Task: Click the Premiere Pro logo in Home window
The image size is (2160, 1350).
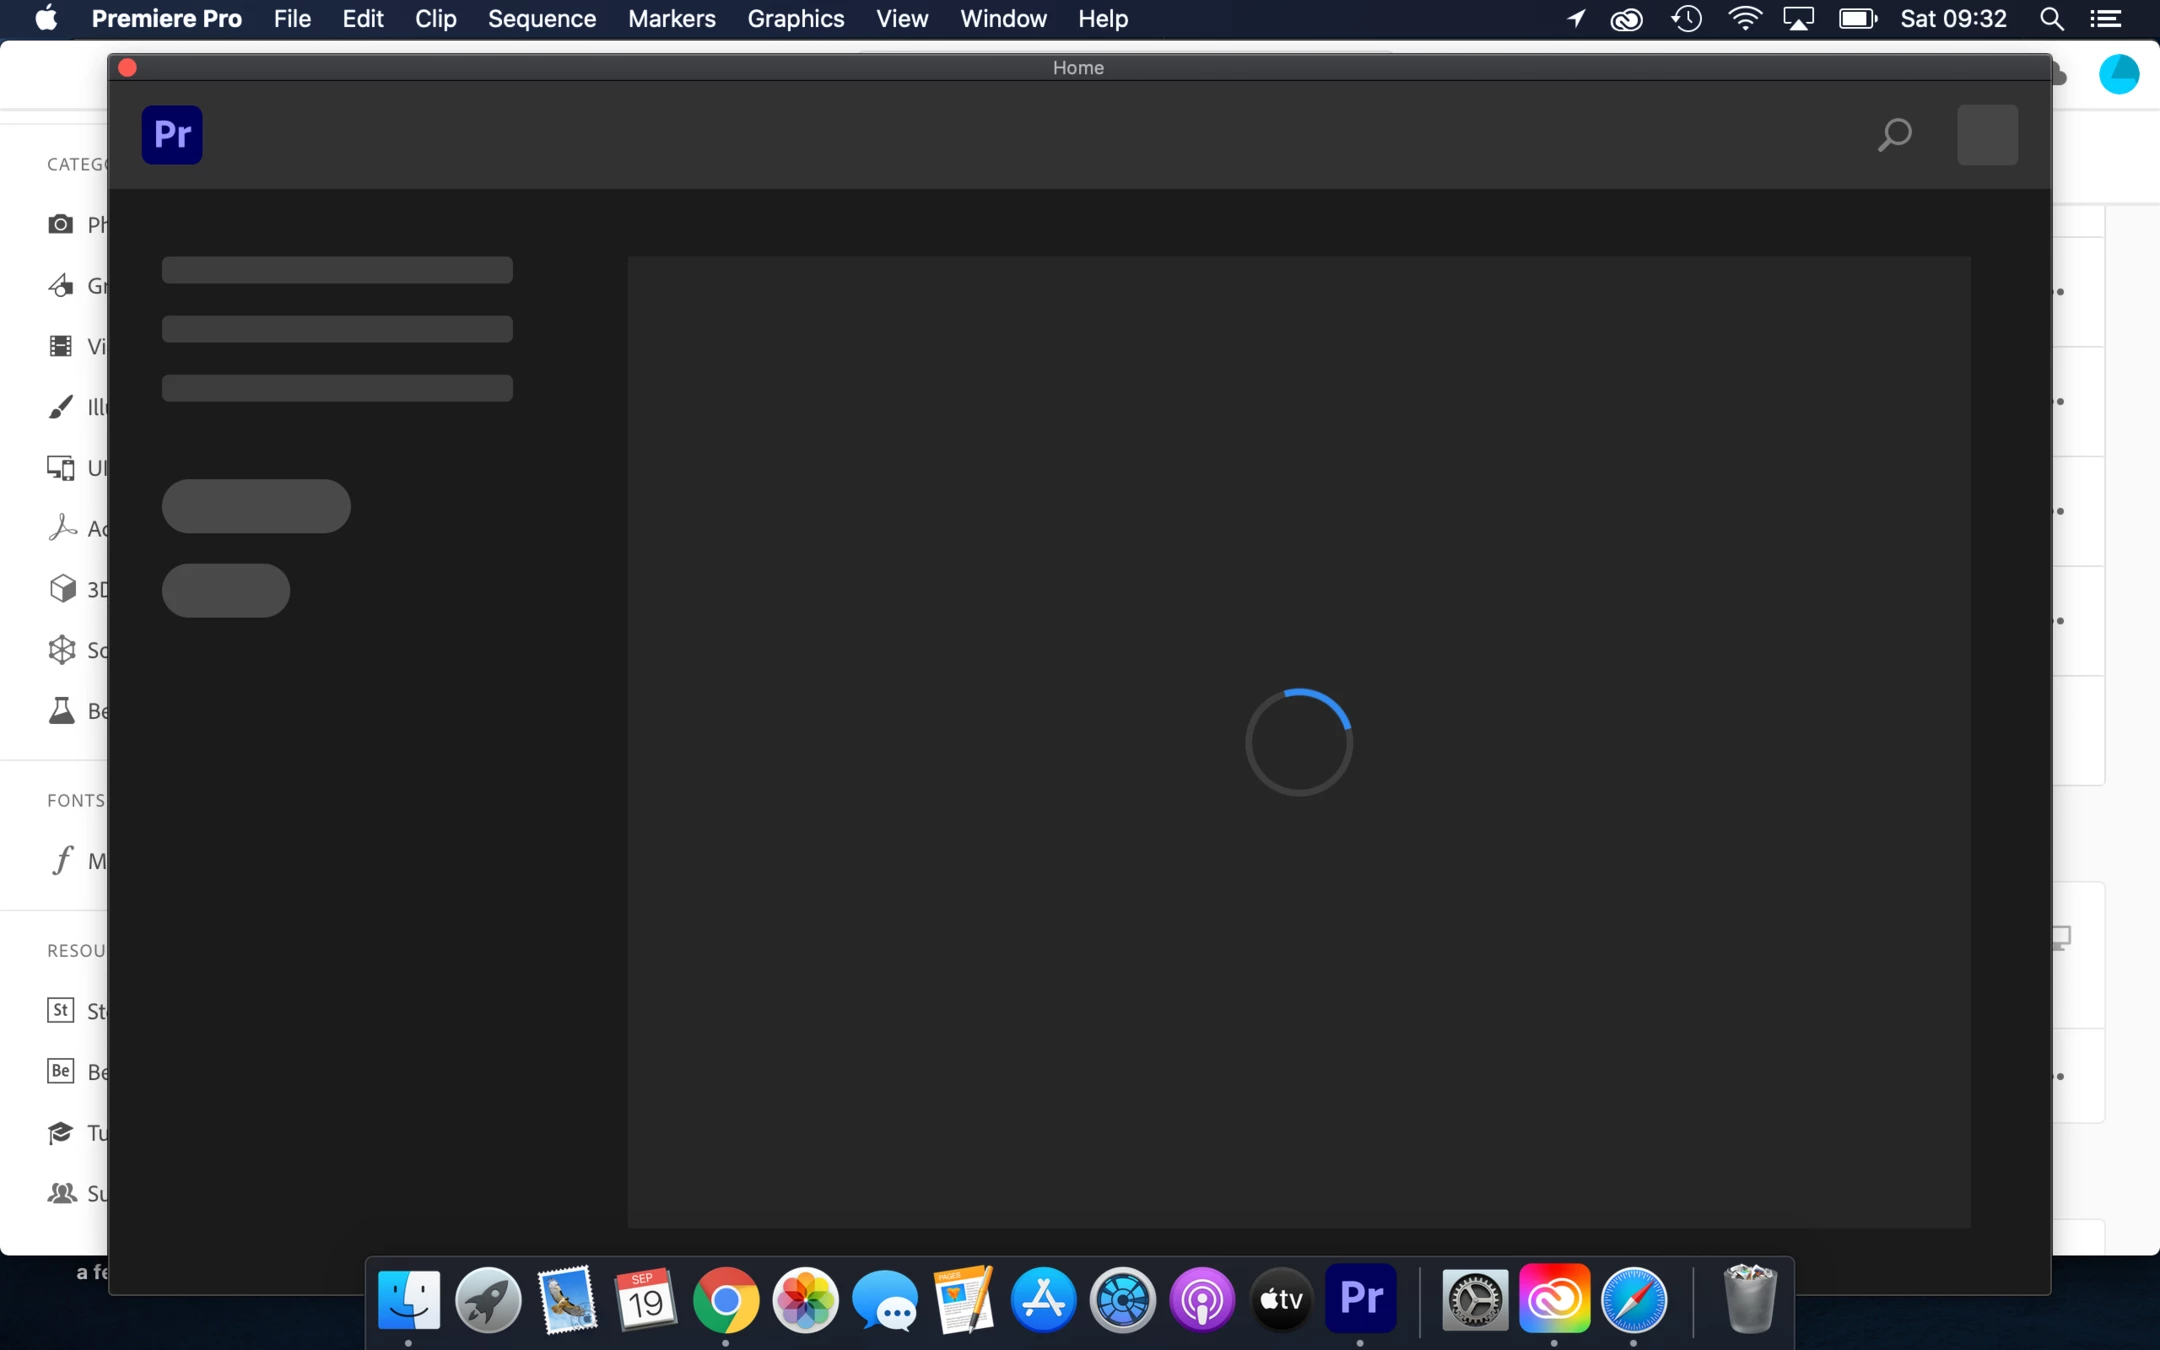Action: tap(172, 134)
